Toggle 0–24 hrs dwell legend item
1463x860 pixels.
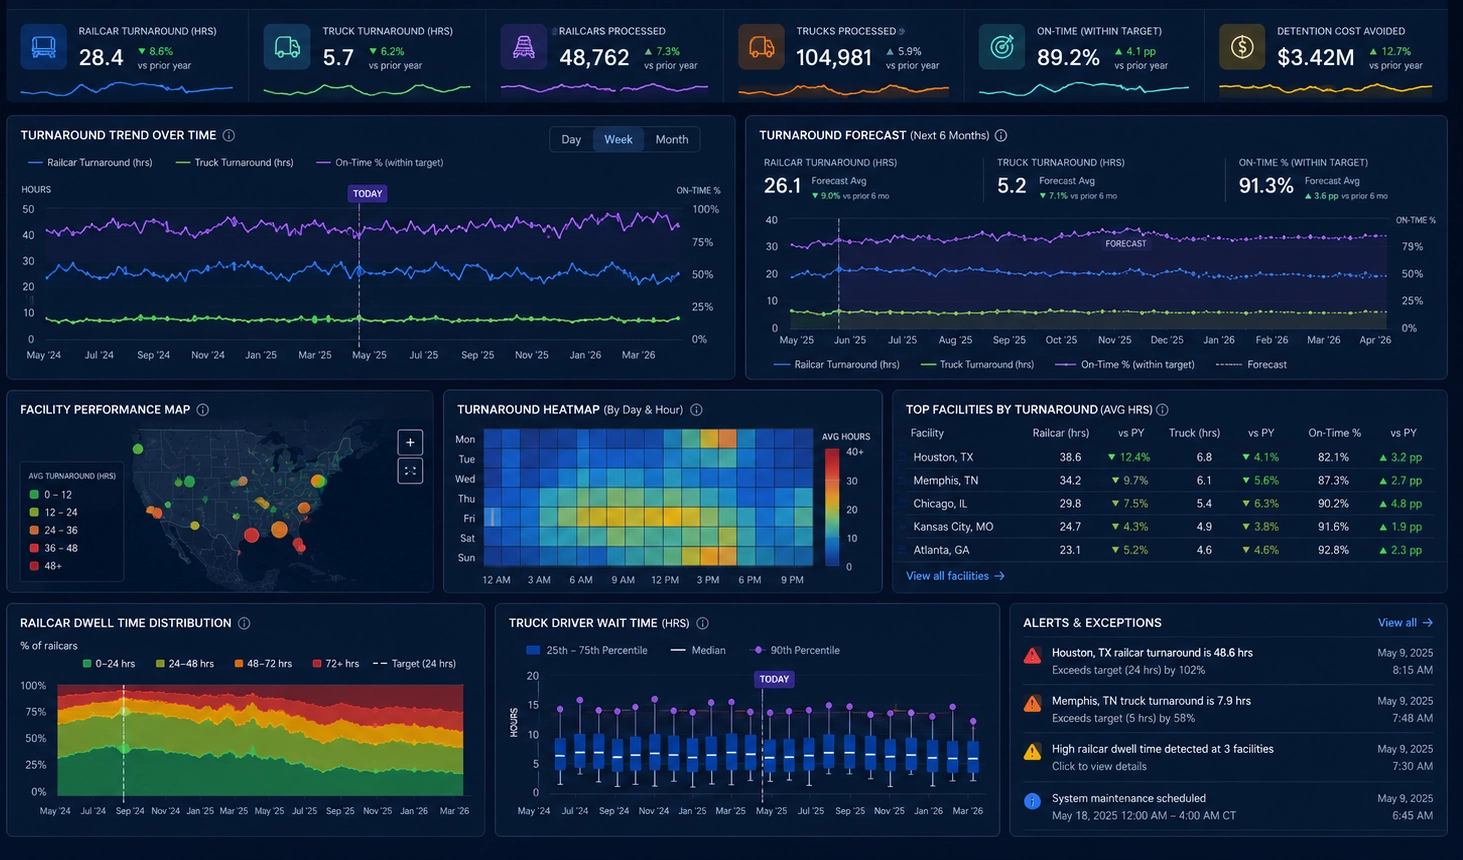(109, 664)
